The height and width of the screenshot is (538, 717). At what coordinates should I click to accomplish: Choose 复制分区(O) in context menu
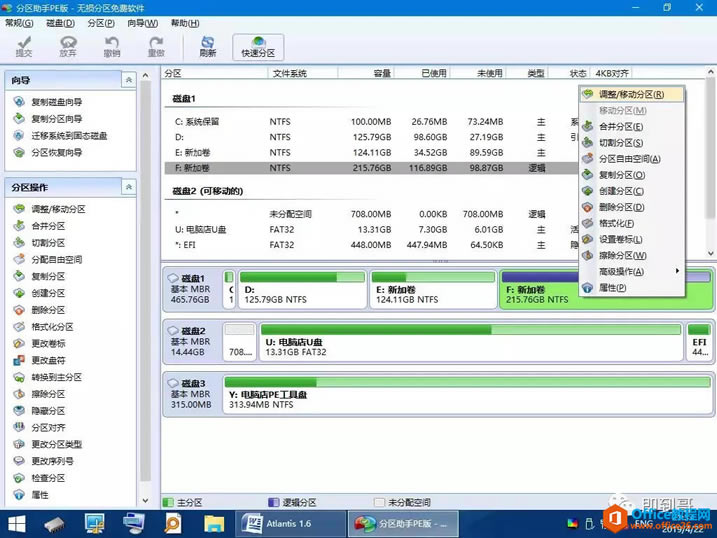pyautogui.click(x=632, y=175)
